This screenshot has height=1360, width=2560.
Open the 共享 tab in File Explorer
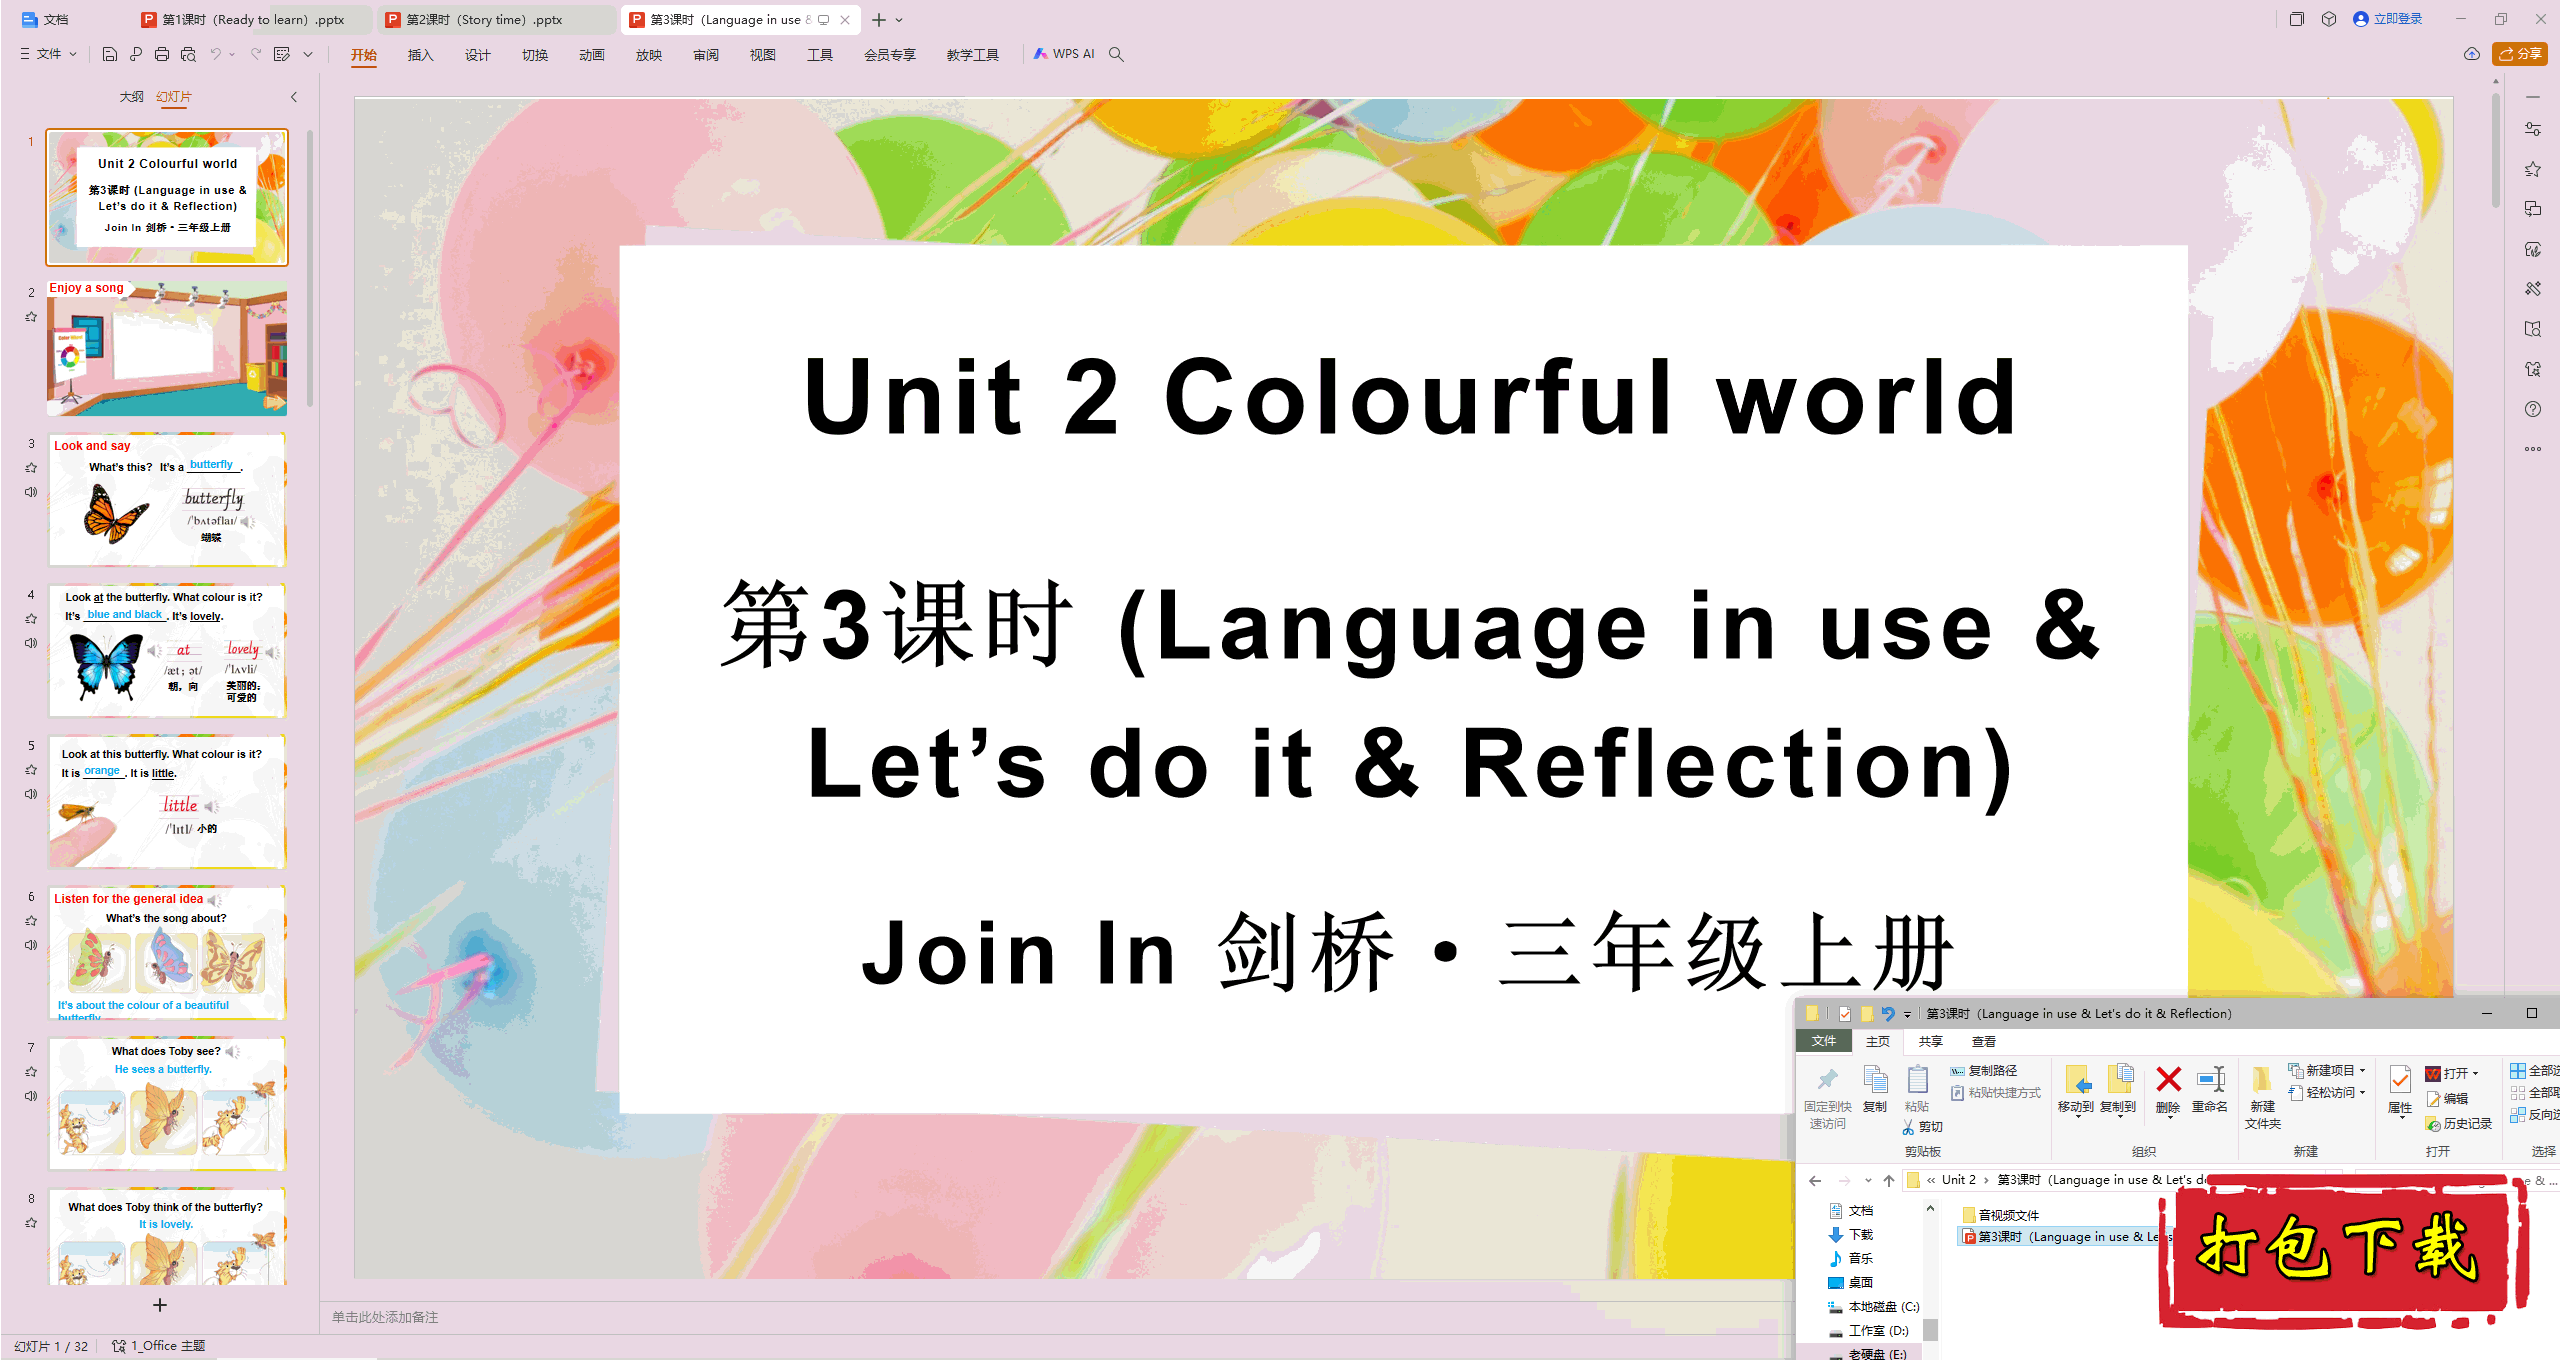tap(1931, 1041)
